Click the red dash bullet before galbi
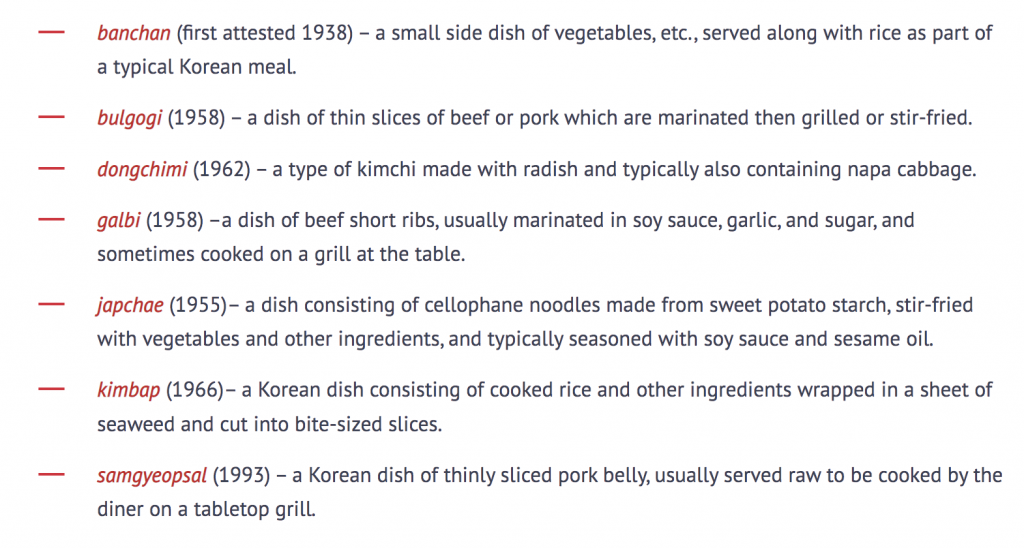 point(52,219)
